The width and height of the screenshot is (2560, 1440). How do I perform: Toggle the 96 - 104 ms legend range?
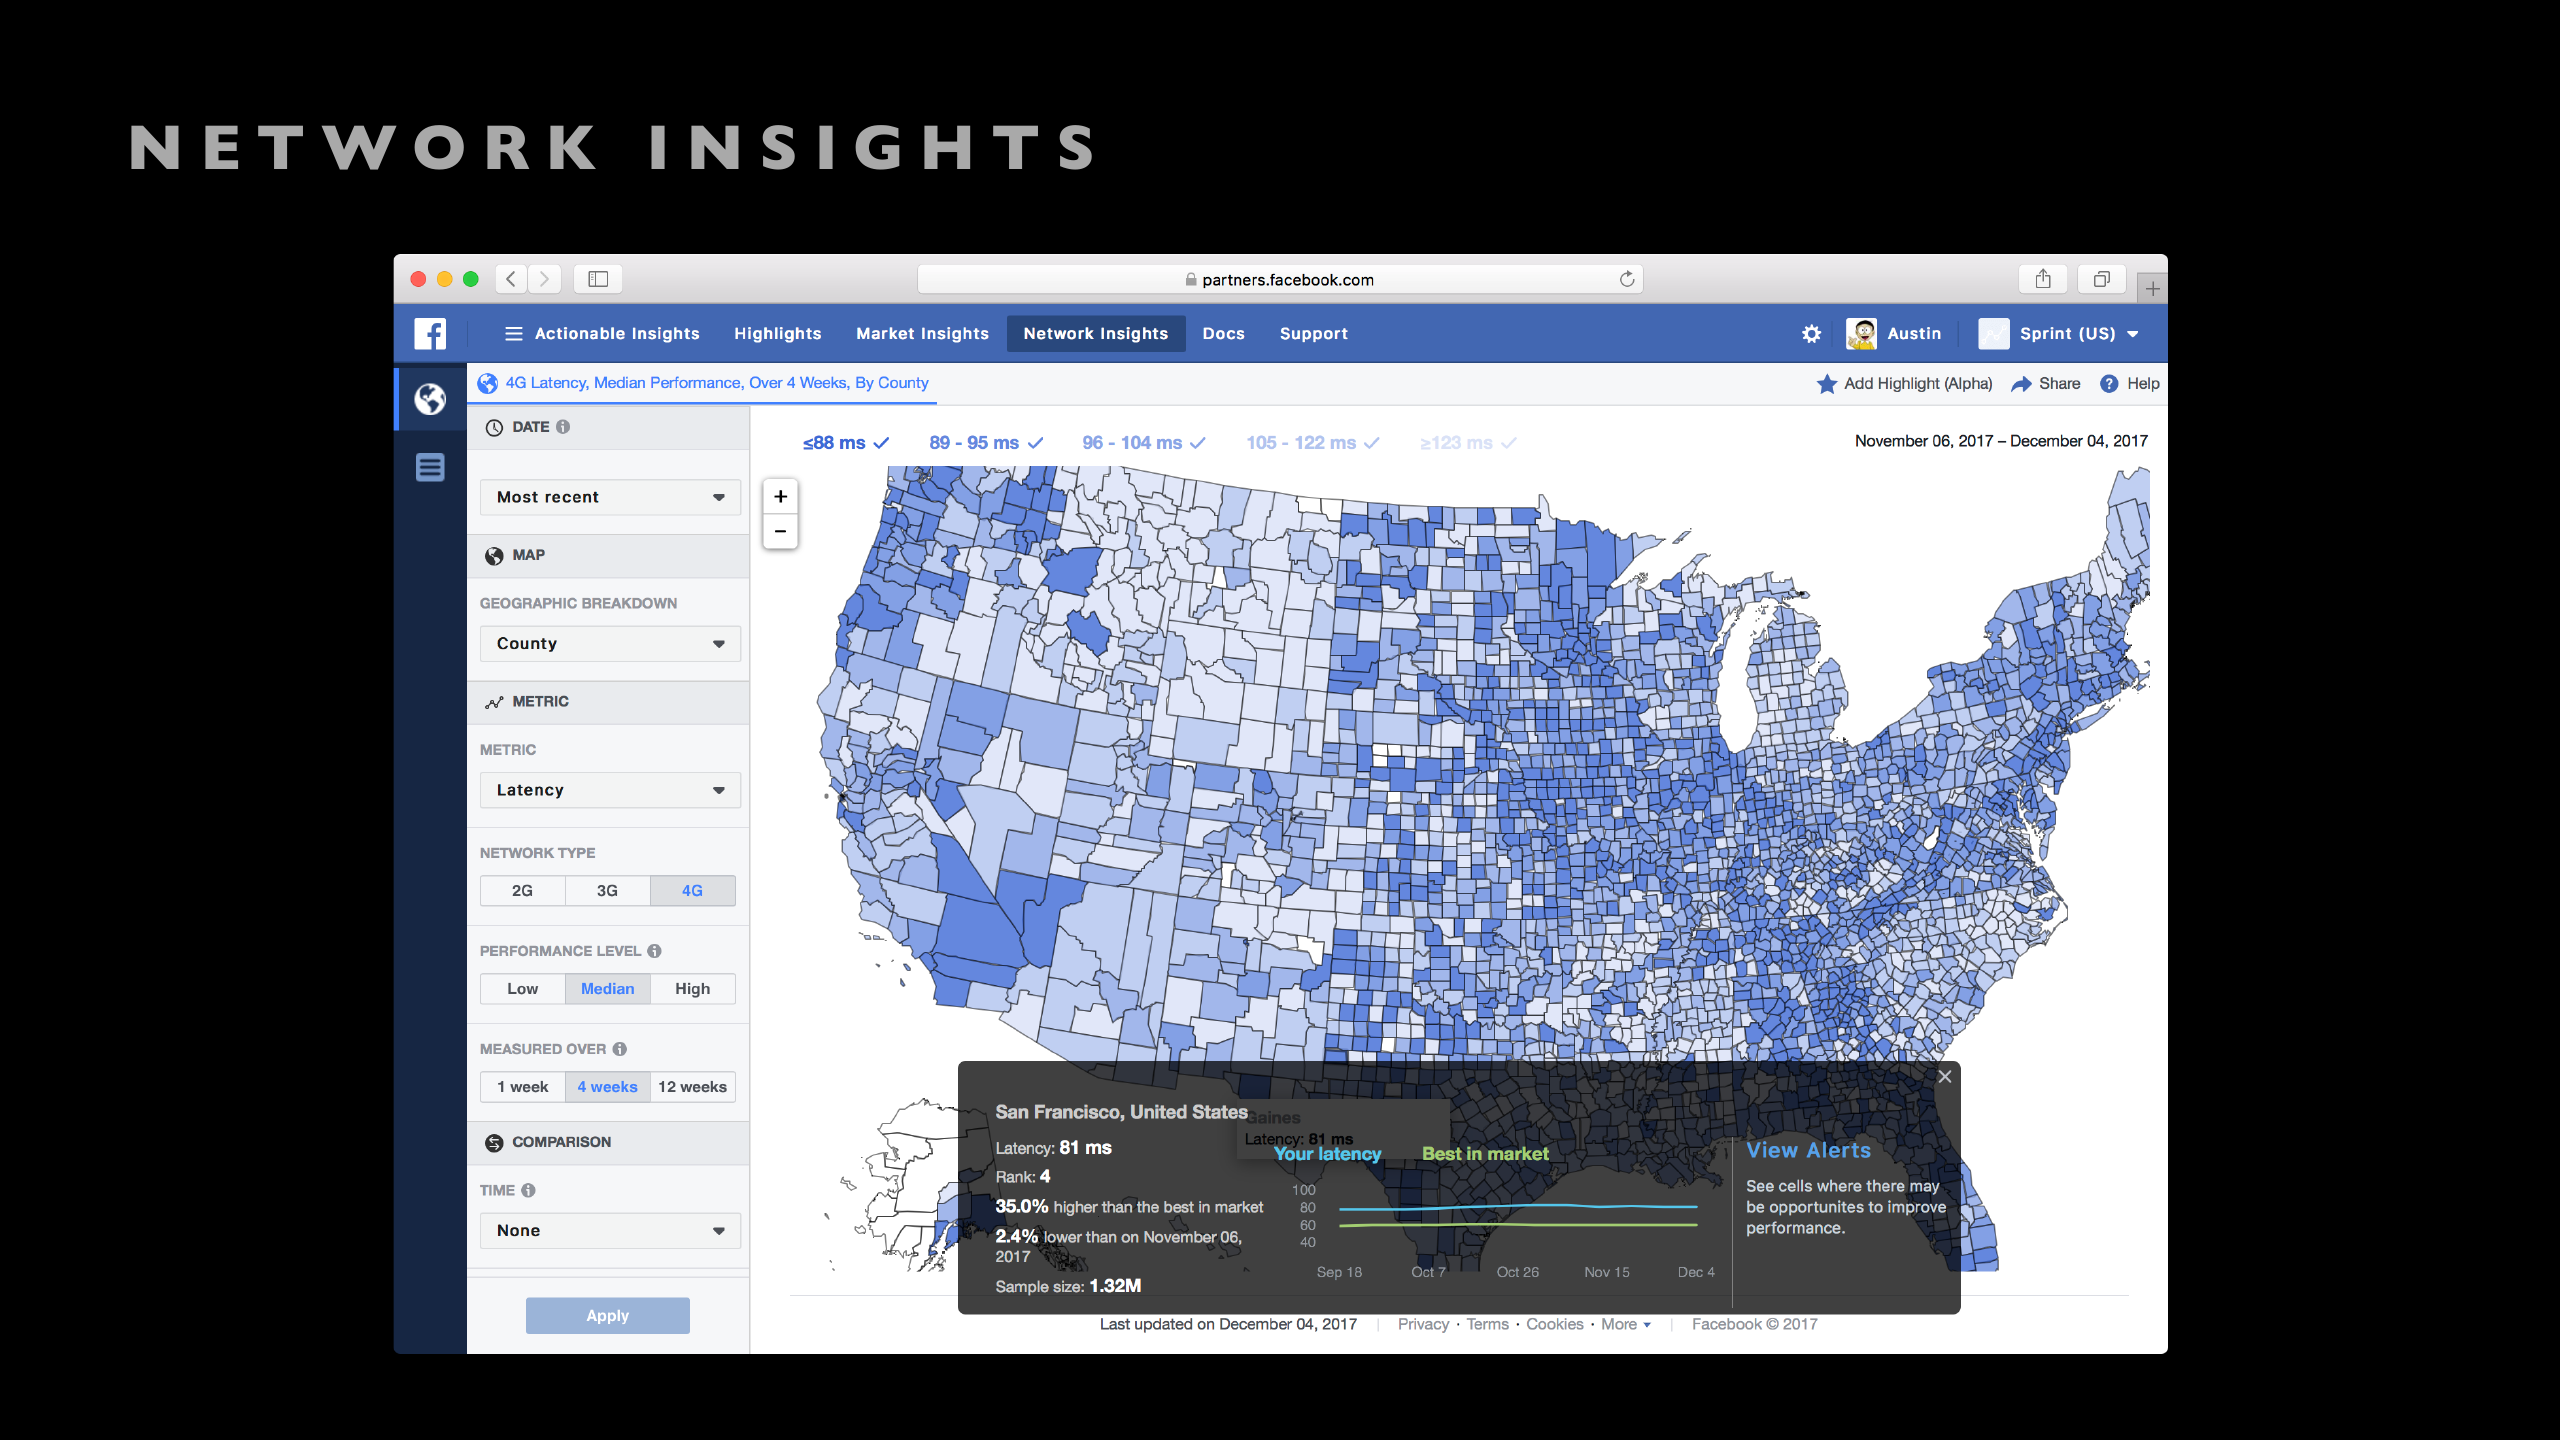[x=1144, y=443]
